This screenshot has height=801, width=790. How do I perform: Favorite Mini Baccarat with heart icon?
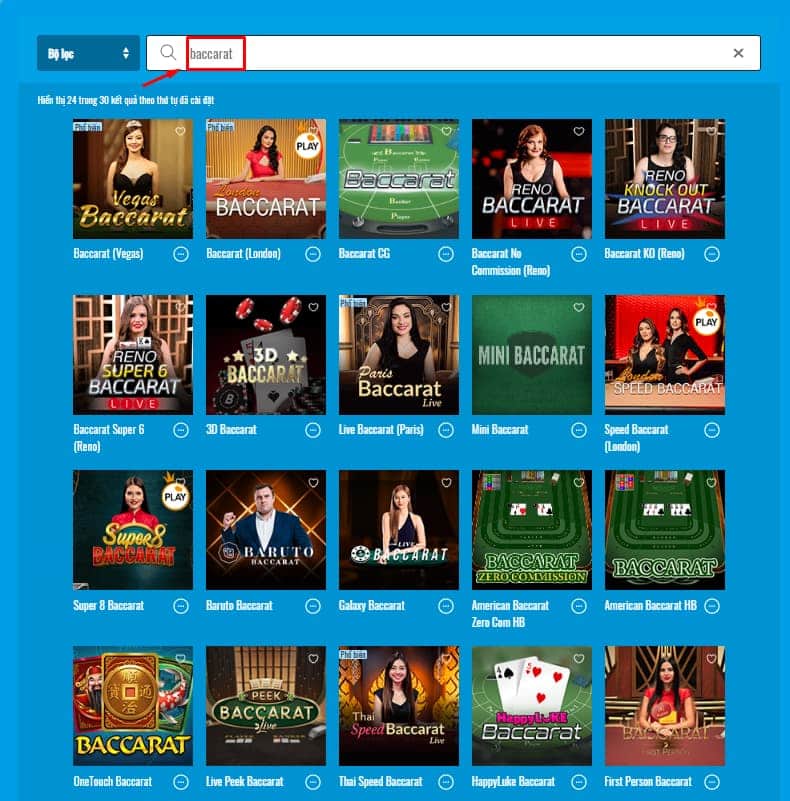[x=578, y=307]
